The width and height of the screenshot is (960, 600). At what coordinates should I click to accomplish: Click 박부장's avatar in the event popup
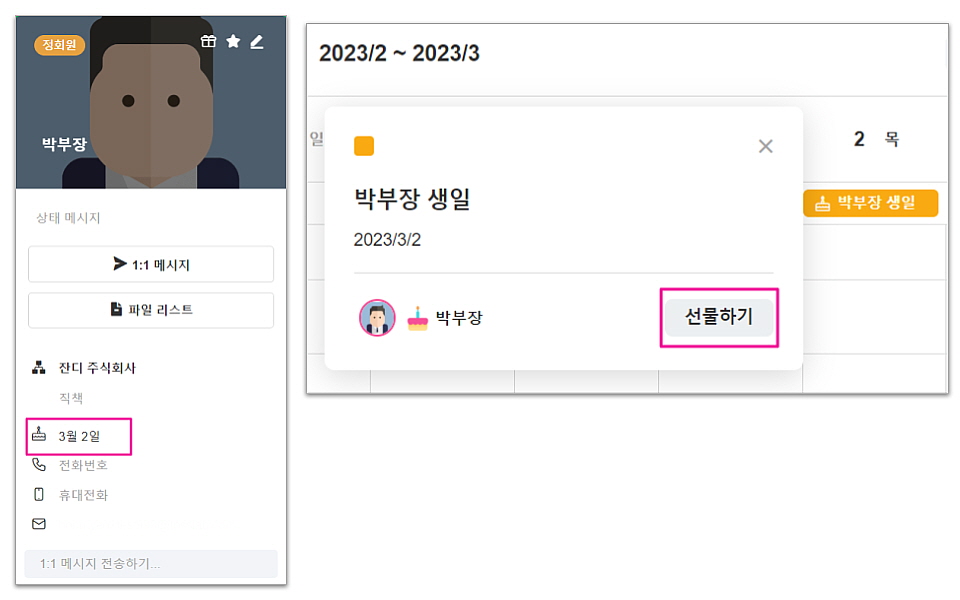[377, 318]
